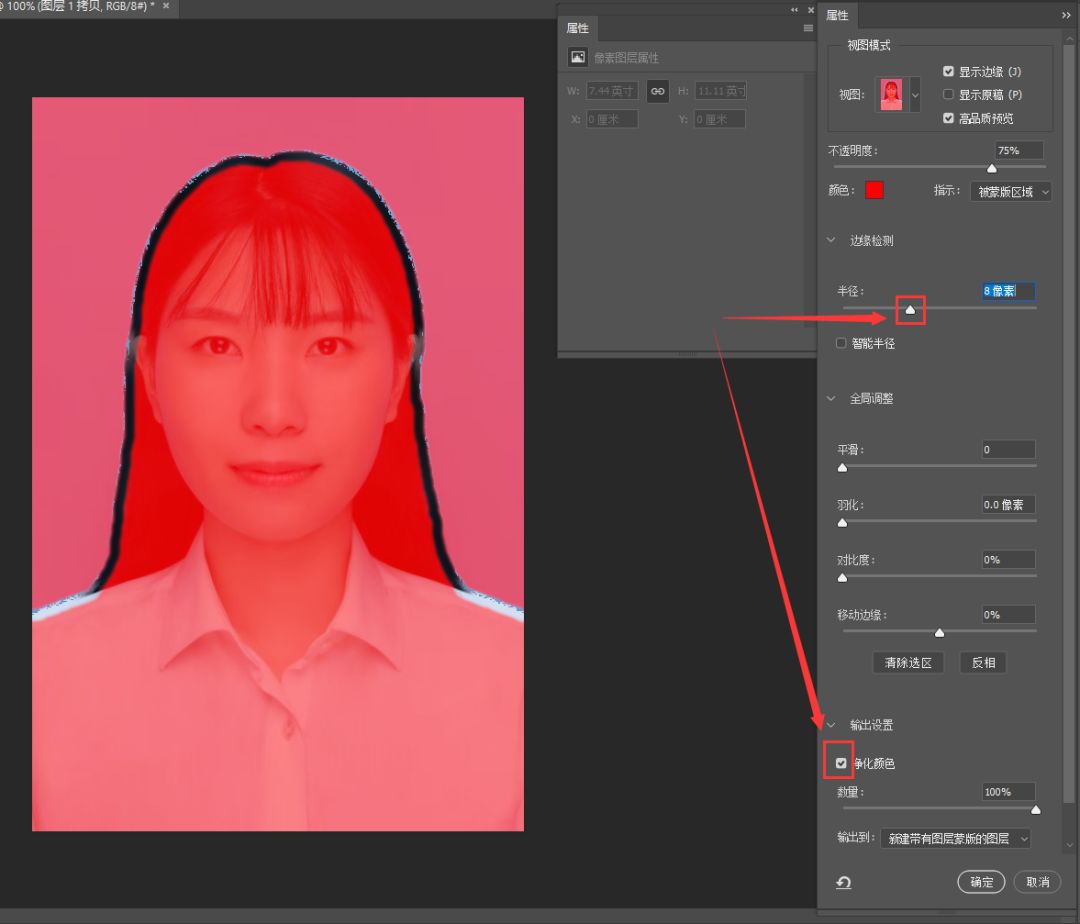
Task: Disable the 显示边缘 (J) checkbox
Action: 948,72
